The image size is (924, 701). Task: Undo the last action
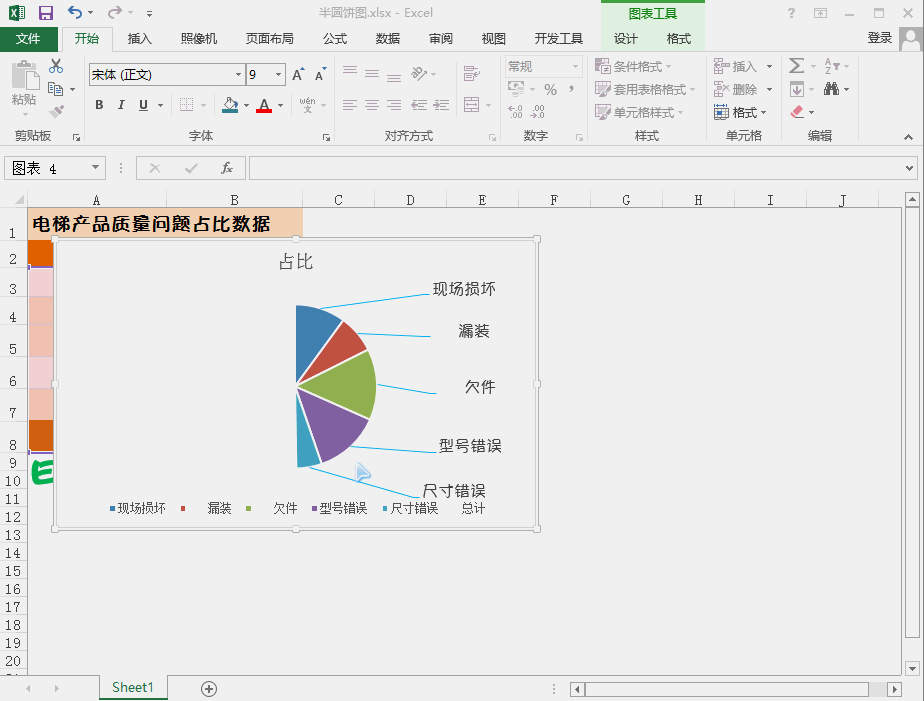[x=74, y=12]
